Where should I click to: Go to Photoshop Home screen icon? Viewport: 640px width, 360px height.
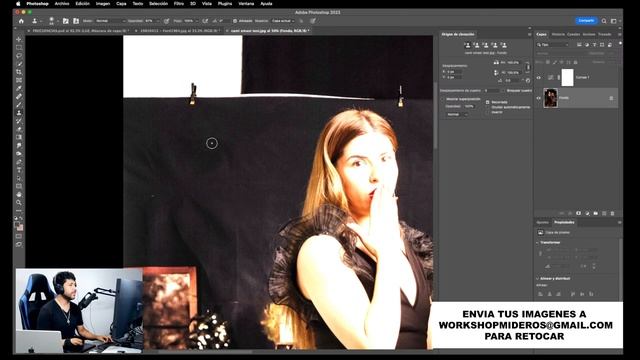click(21, 21)
